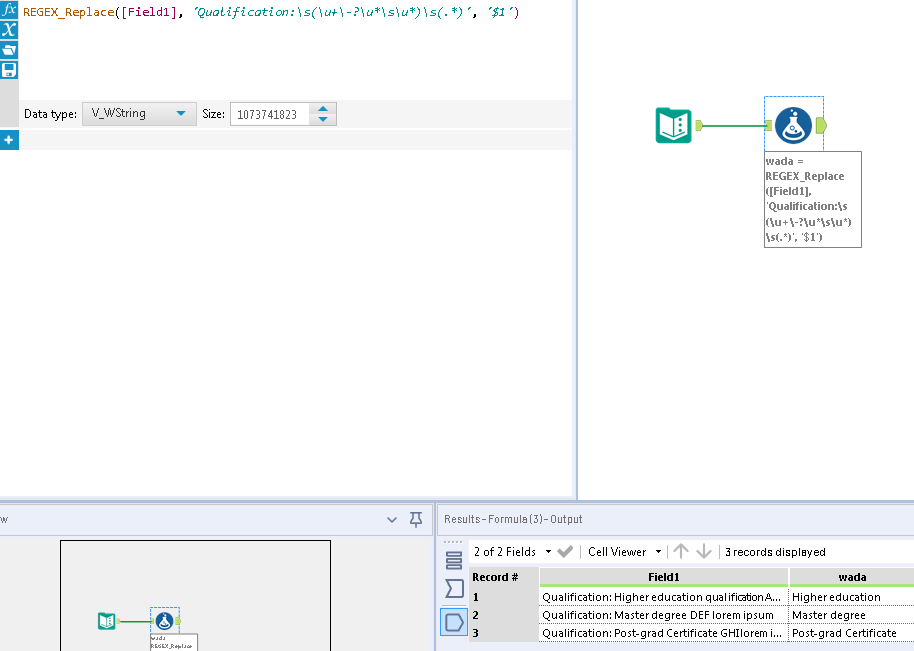Viewport: 914px width, 651px height.
Task: Click the data view icon in the Results pane
Action: pyautogui.click(x=454, y=621)
